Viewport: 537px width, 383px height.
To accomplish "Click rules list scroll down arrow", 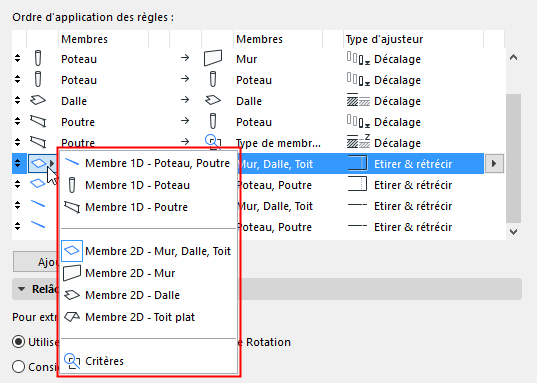I will [x=513, y=232].
